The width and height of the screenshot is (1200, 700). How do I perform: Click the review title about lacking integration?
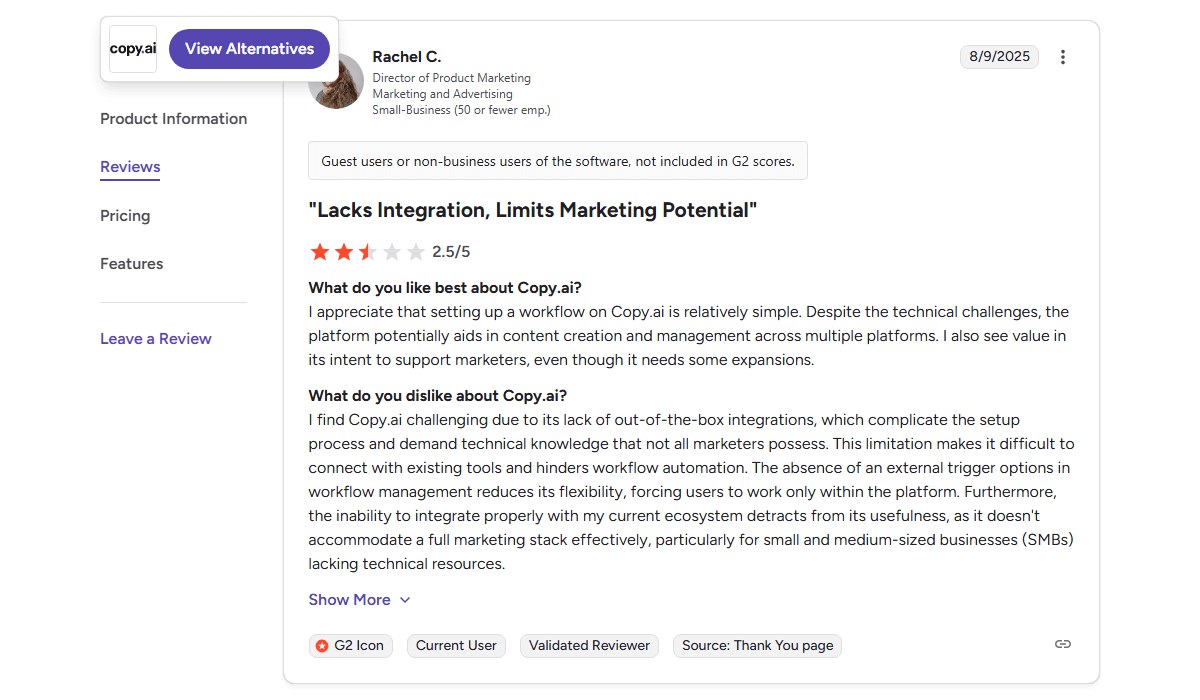point(532,210)
